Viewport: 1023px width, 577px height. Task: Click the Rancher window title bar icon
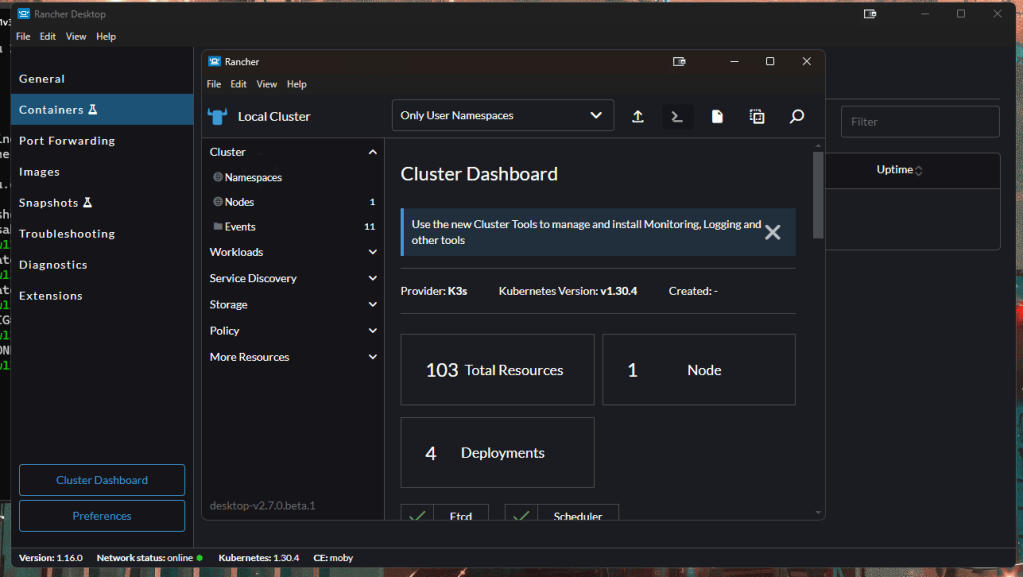click(214, 61)
